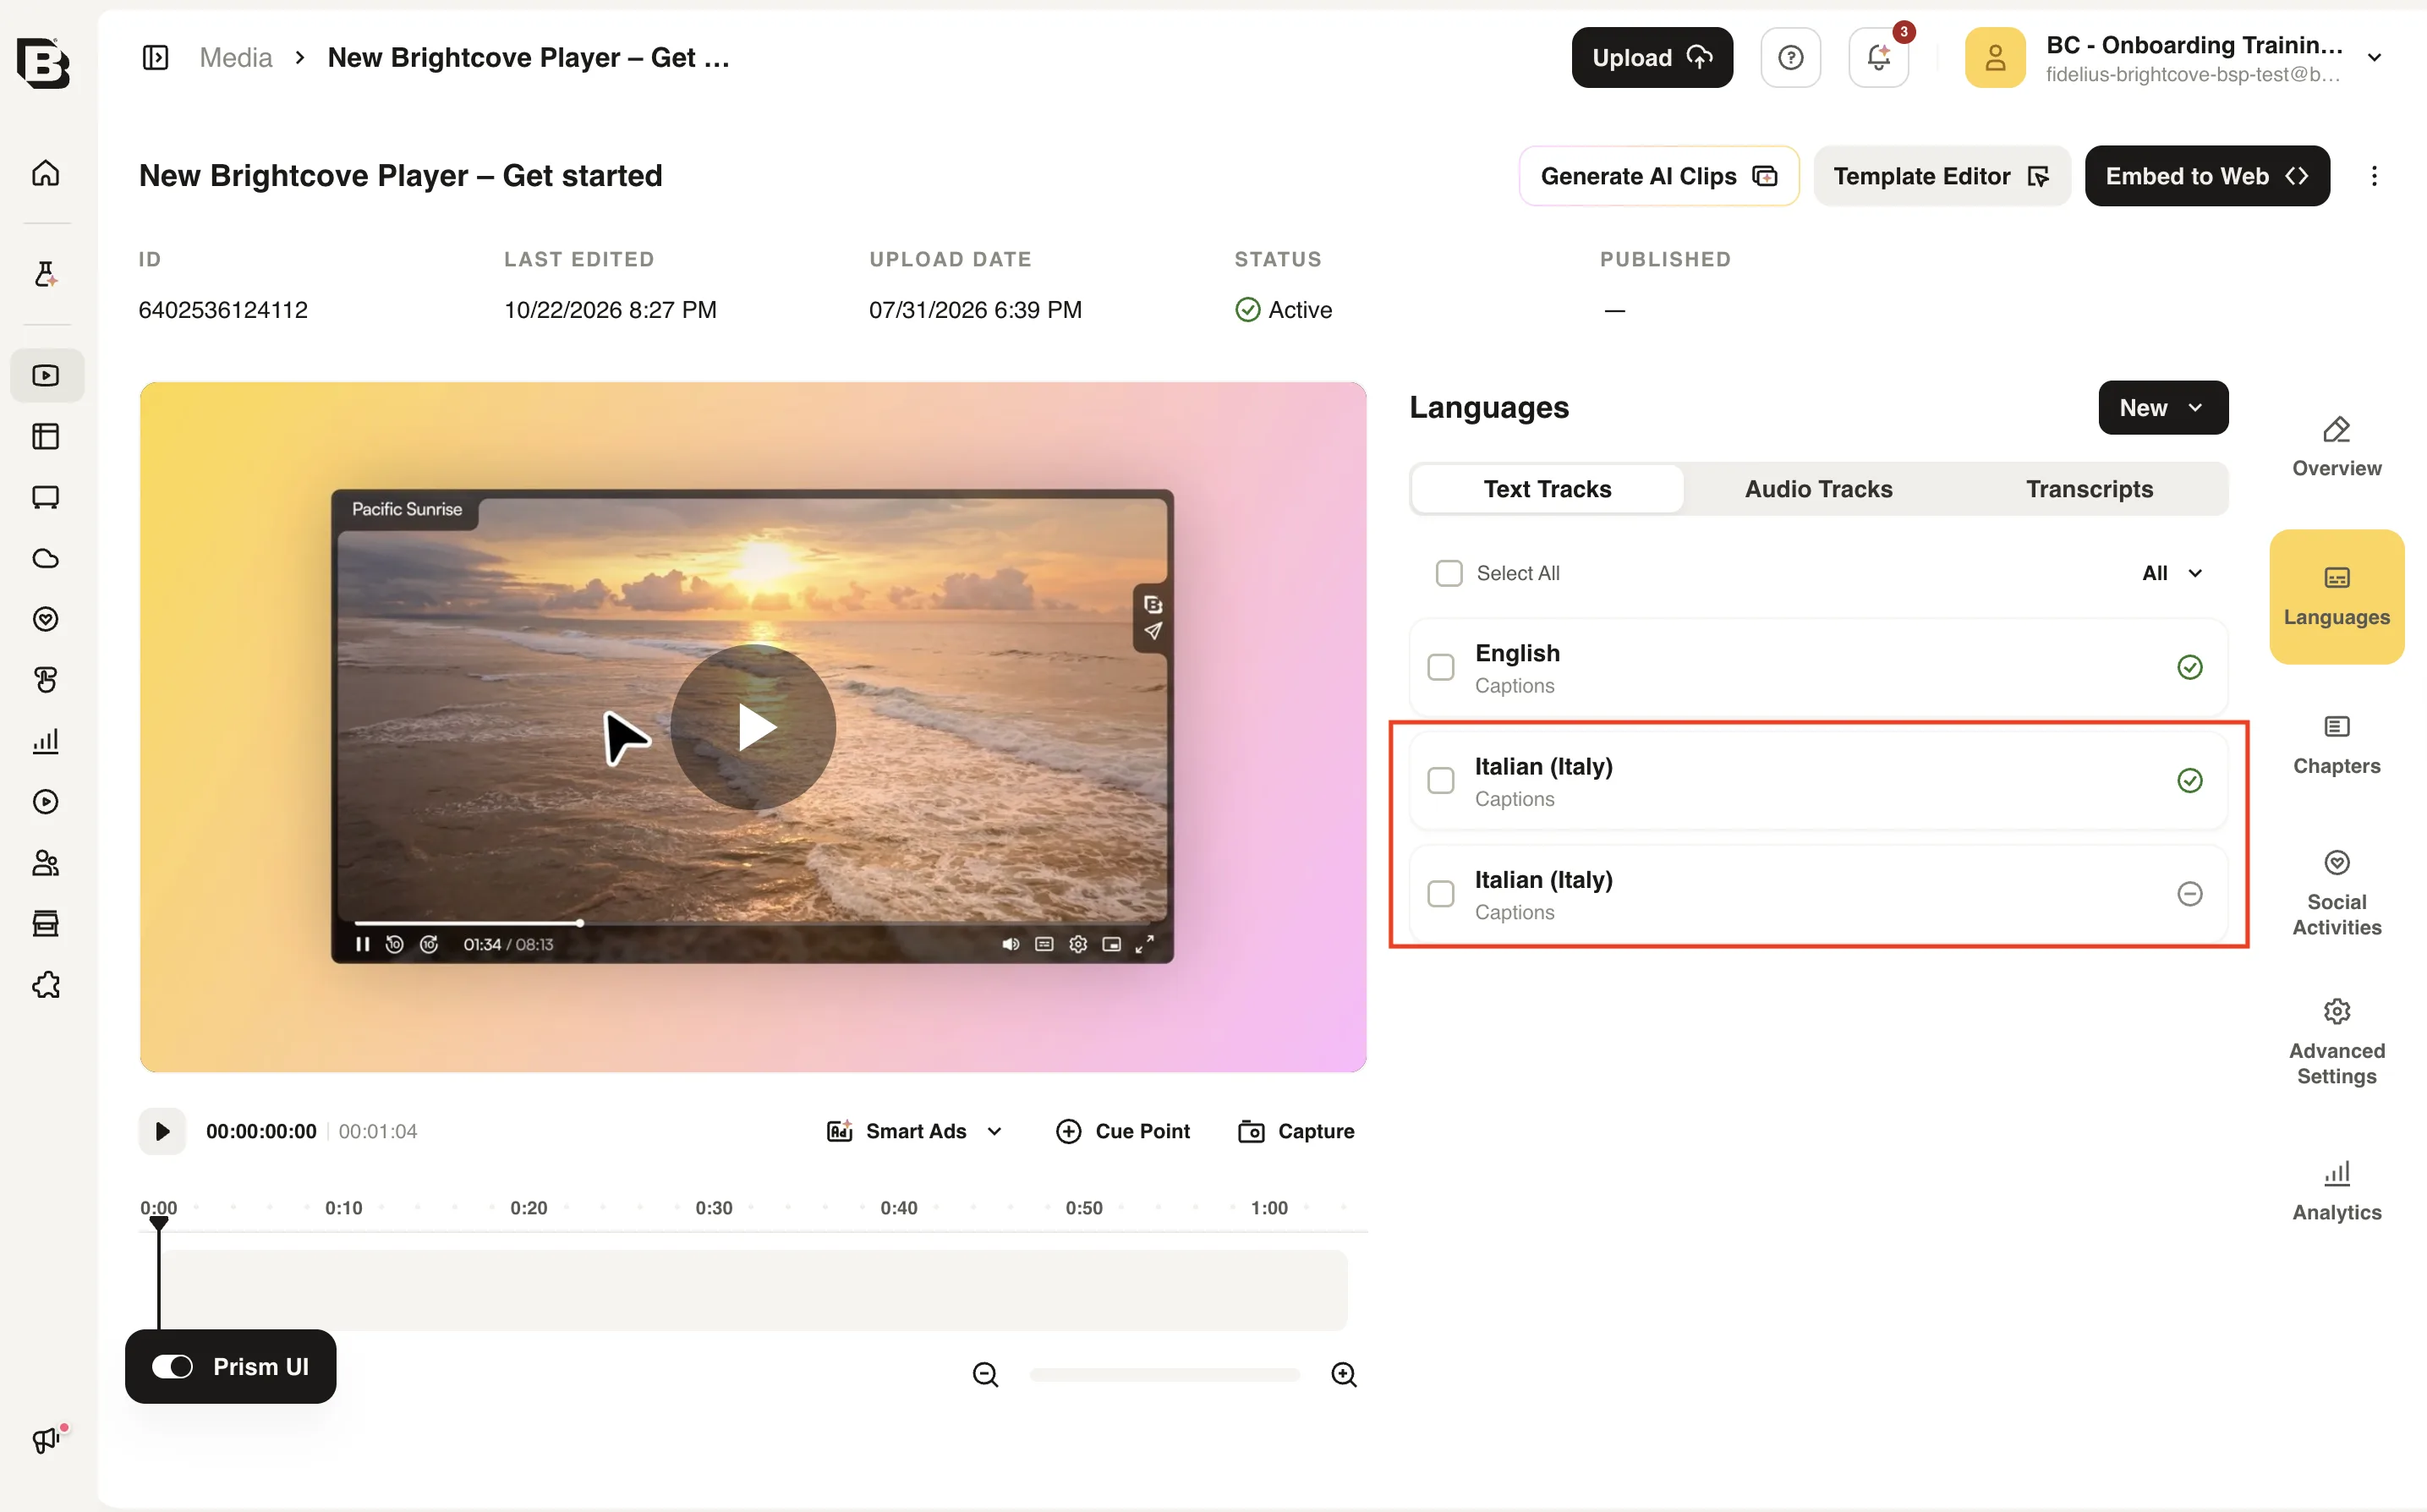The height and width of the screenshot is (1512, 2427).
Task: Open Advanced Settings panel
Action: coord(2336,1042)
